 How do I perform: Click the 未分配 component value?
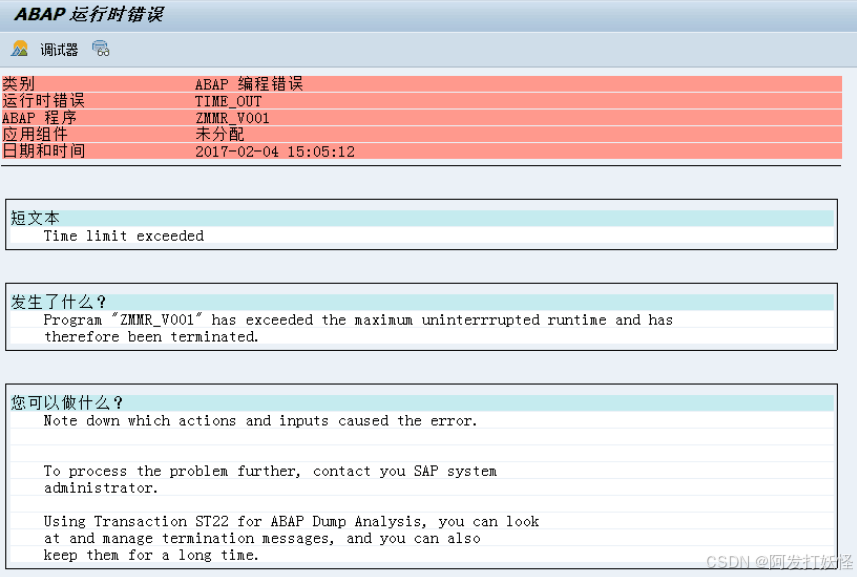tap(220, 134)
